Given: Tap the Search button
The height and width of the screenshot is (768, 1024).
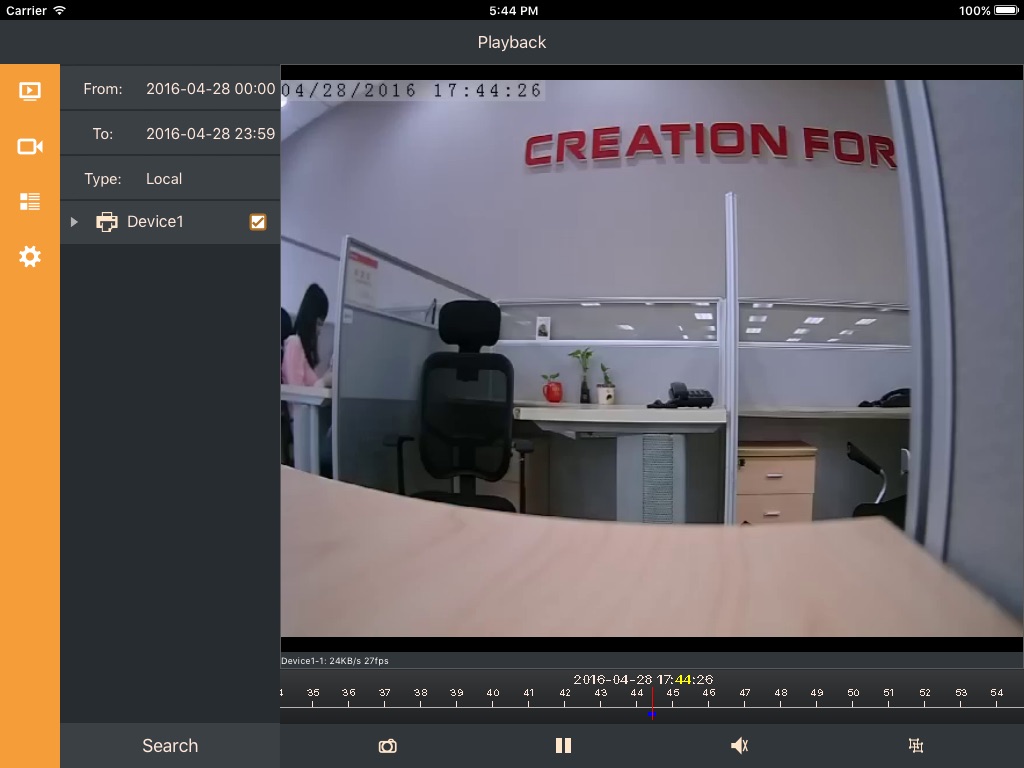Looking at the screenshot, I should click(170, 746).
